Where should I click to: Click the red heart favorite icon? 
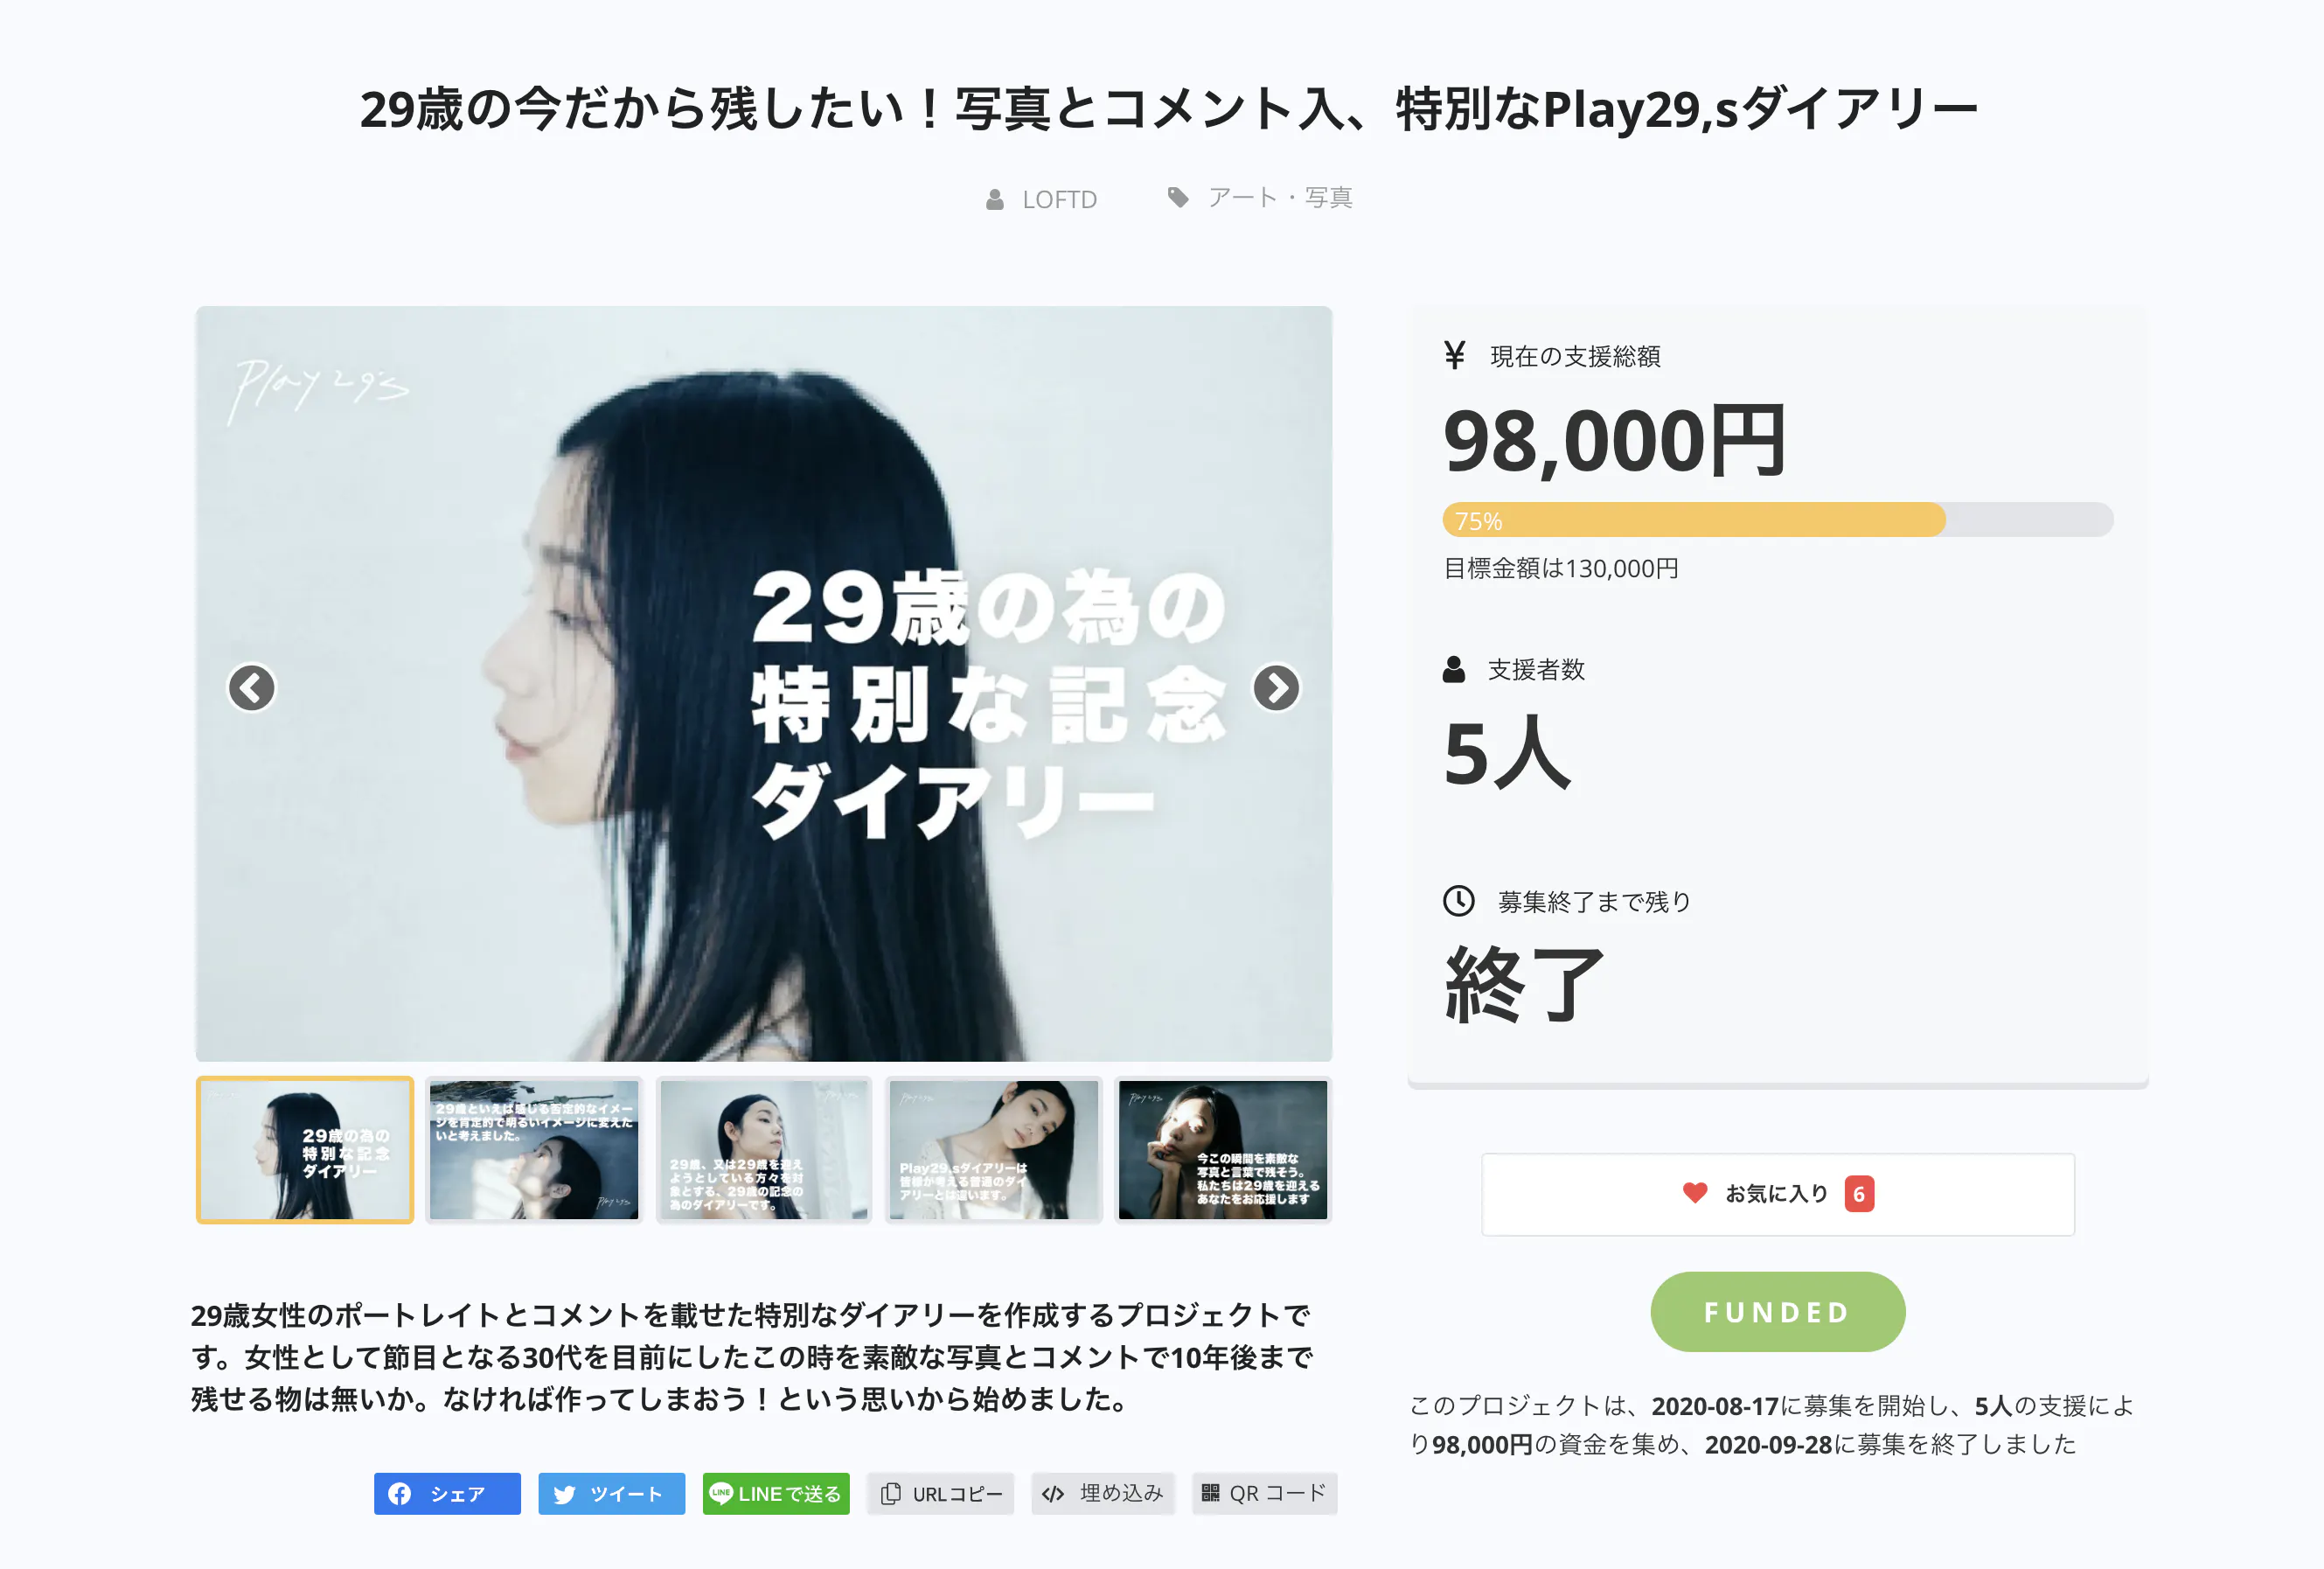tap(1694, 1193)
